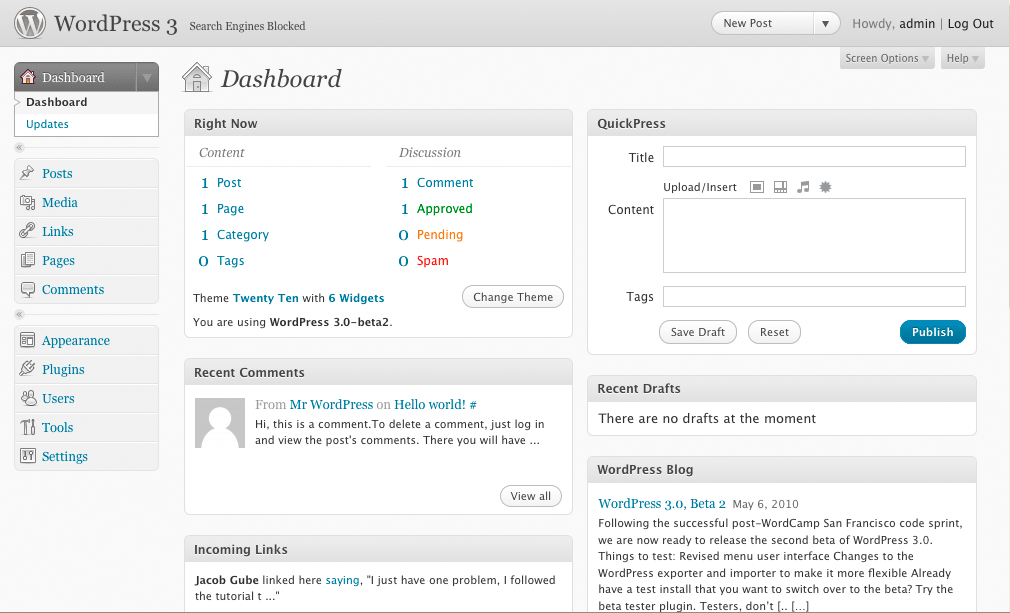Select Updates in the Dashboard submenu

47,125
